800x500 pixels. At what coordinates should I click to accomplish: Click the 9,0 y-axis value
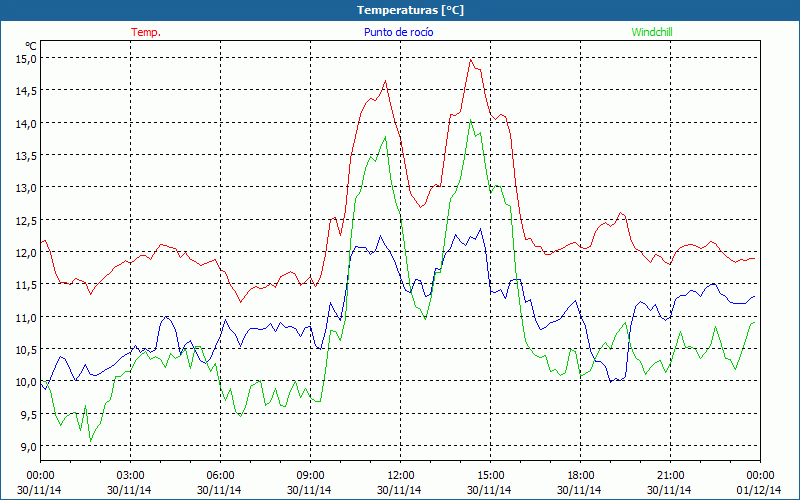tap(29, 446)
